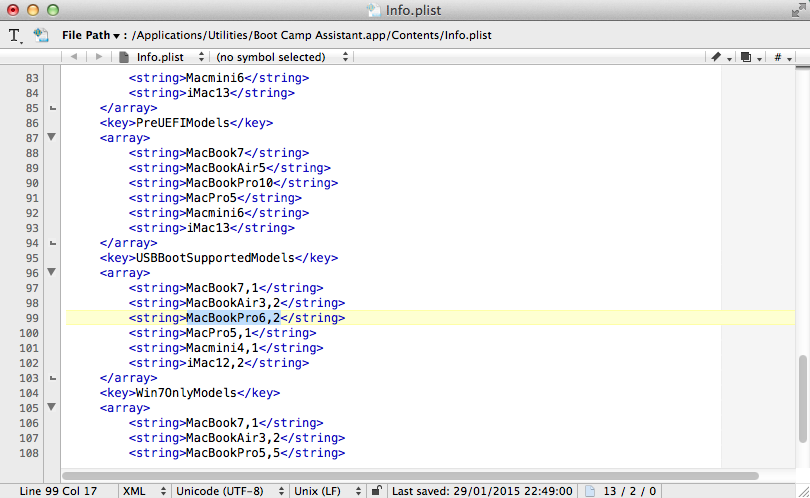Zoom window with the green button
810x498 pixels.
pos(53,10)
